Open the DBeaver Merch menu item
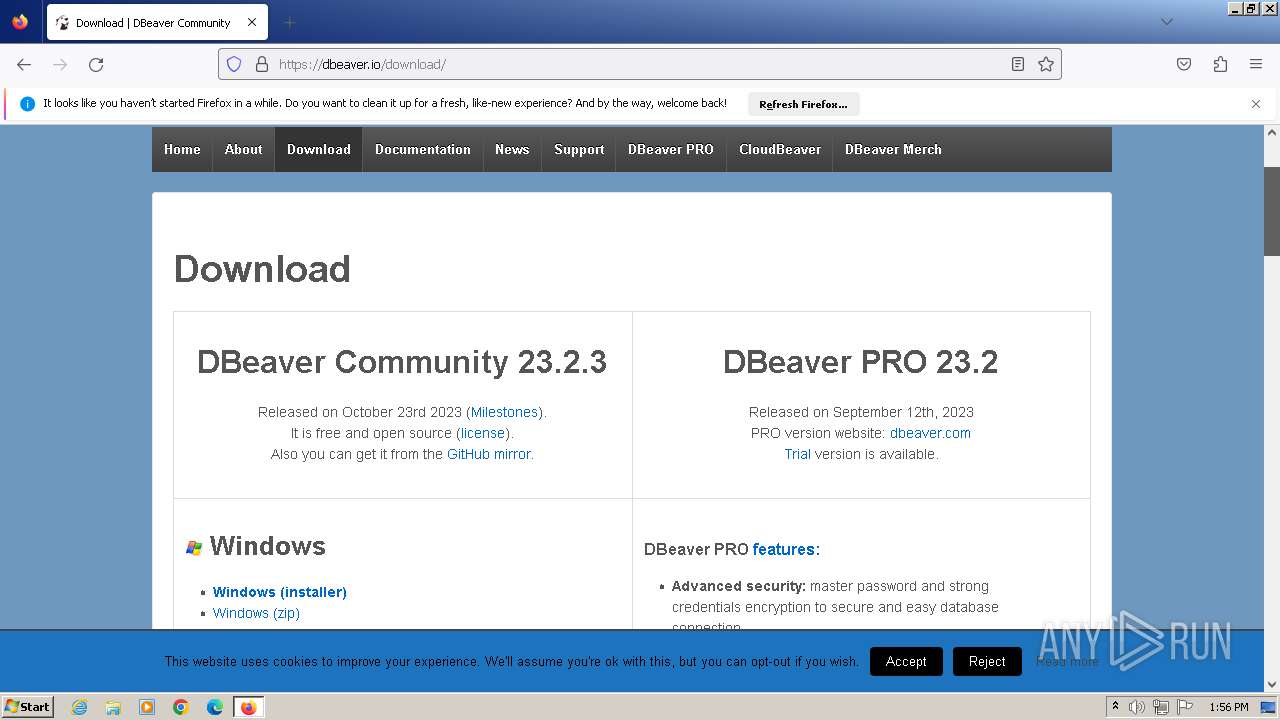This screenshot has height=720, width=1280. 893,149
